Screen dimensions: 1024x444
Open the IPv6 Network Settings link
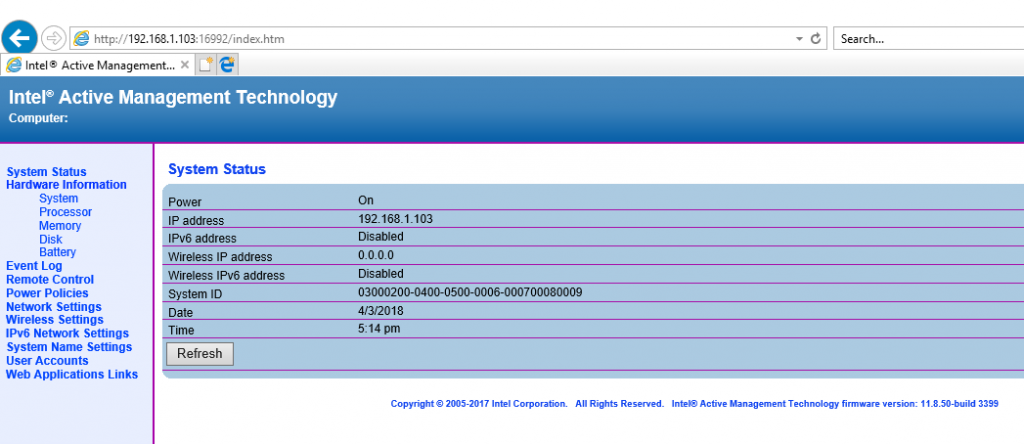(x=68, y=334)
